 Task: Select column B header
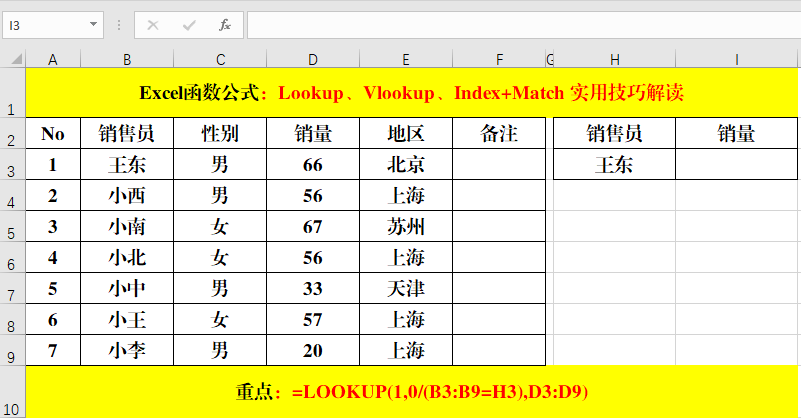click(127, 59)
